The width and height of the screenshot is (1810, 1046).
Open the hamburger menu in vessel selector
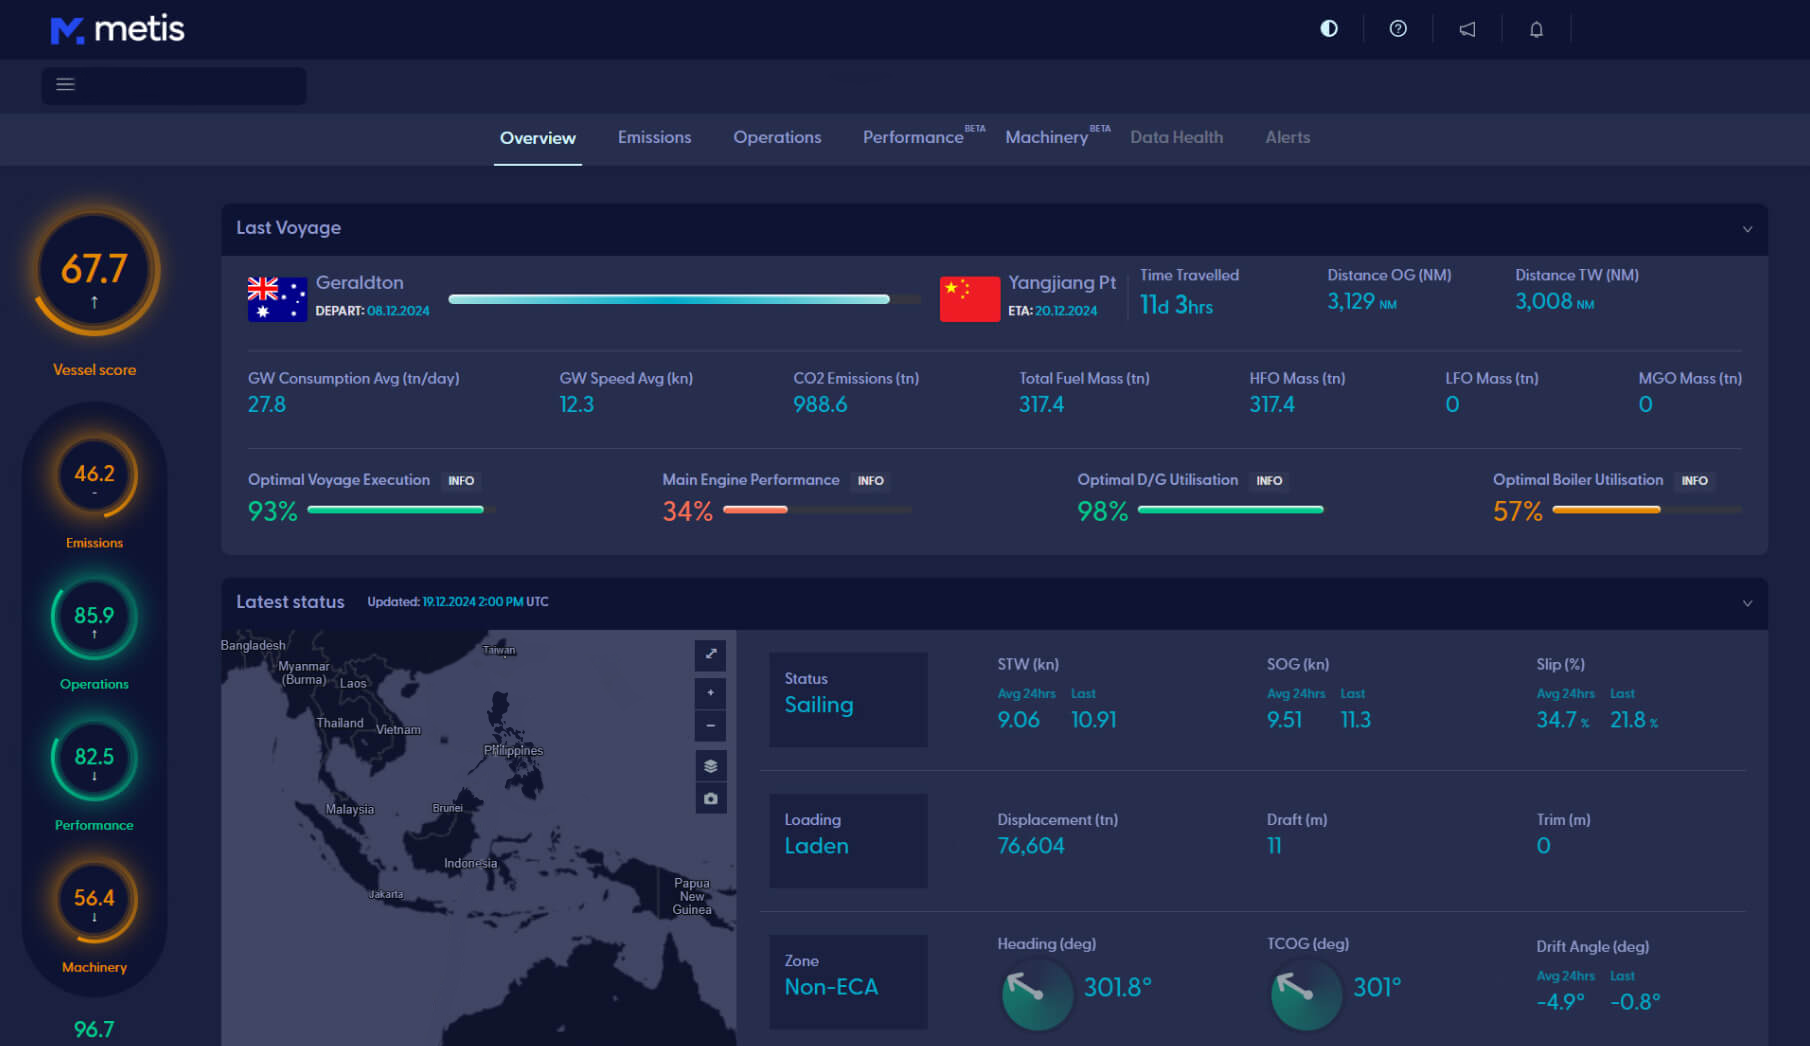point(65,85)
